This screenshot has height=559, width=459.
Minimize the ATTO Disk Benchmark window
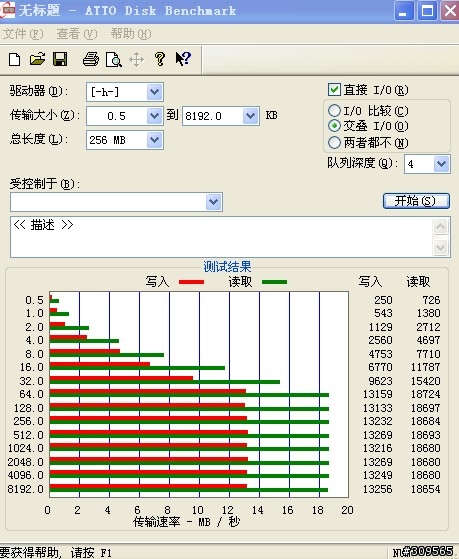[404, 11]
